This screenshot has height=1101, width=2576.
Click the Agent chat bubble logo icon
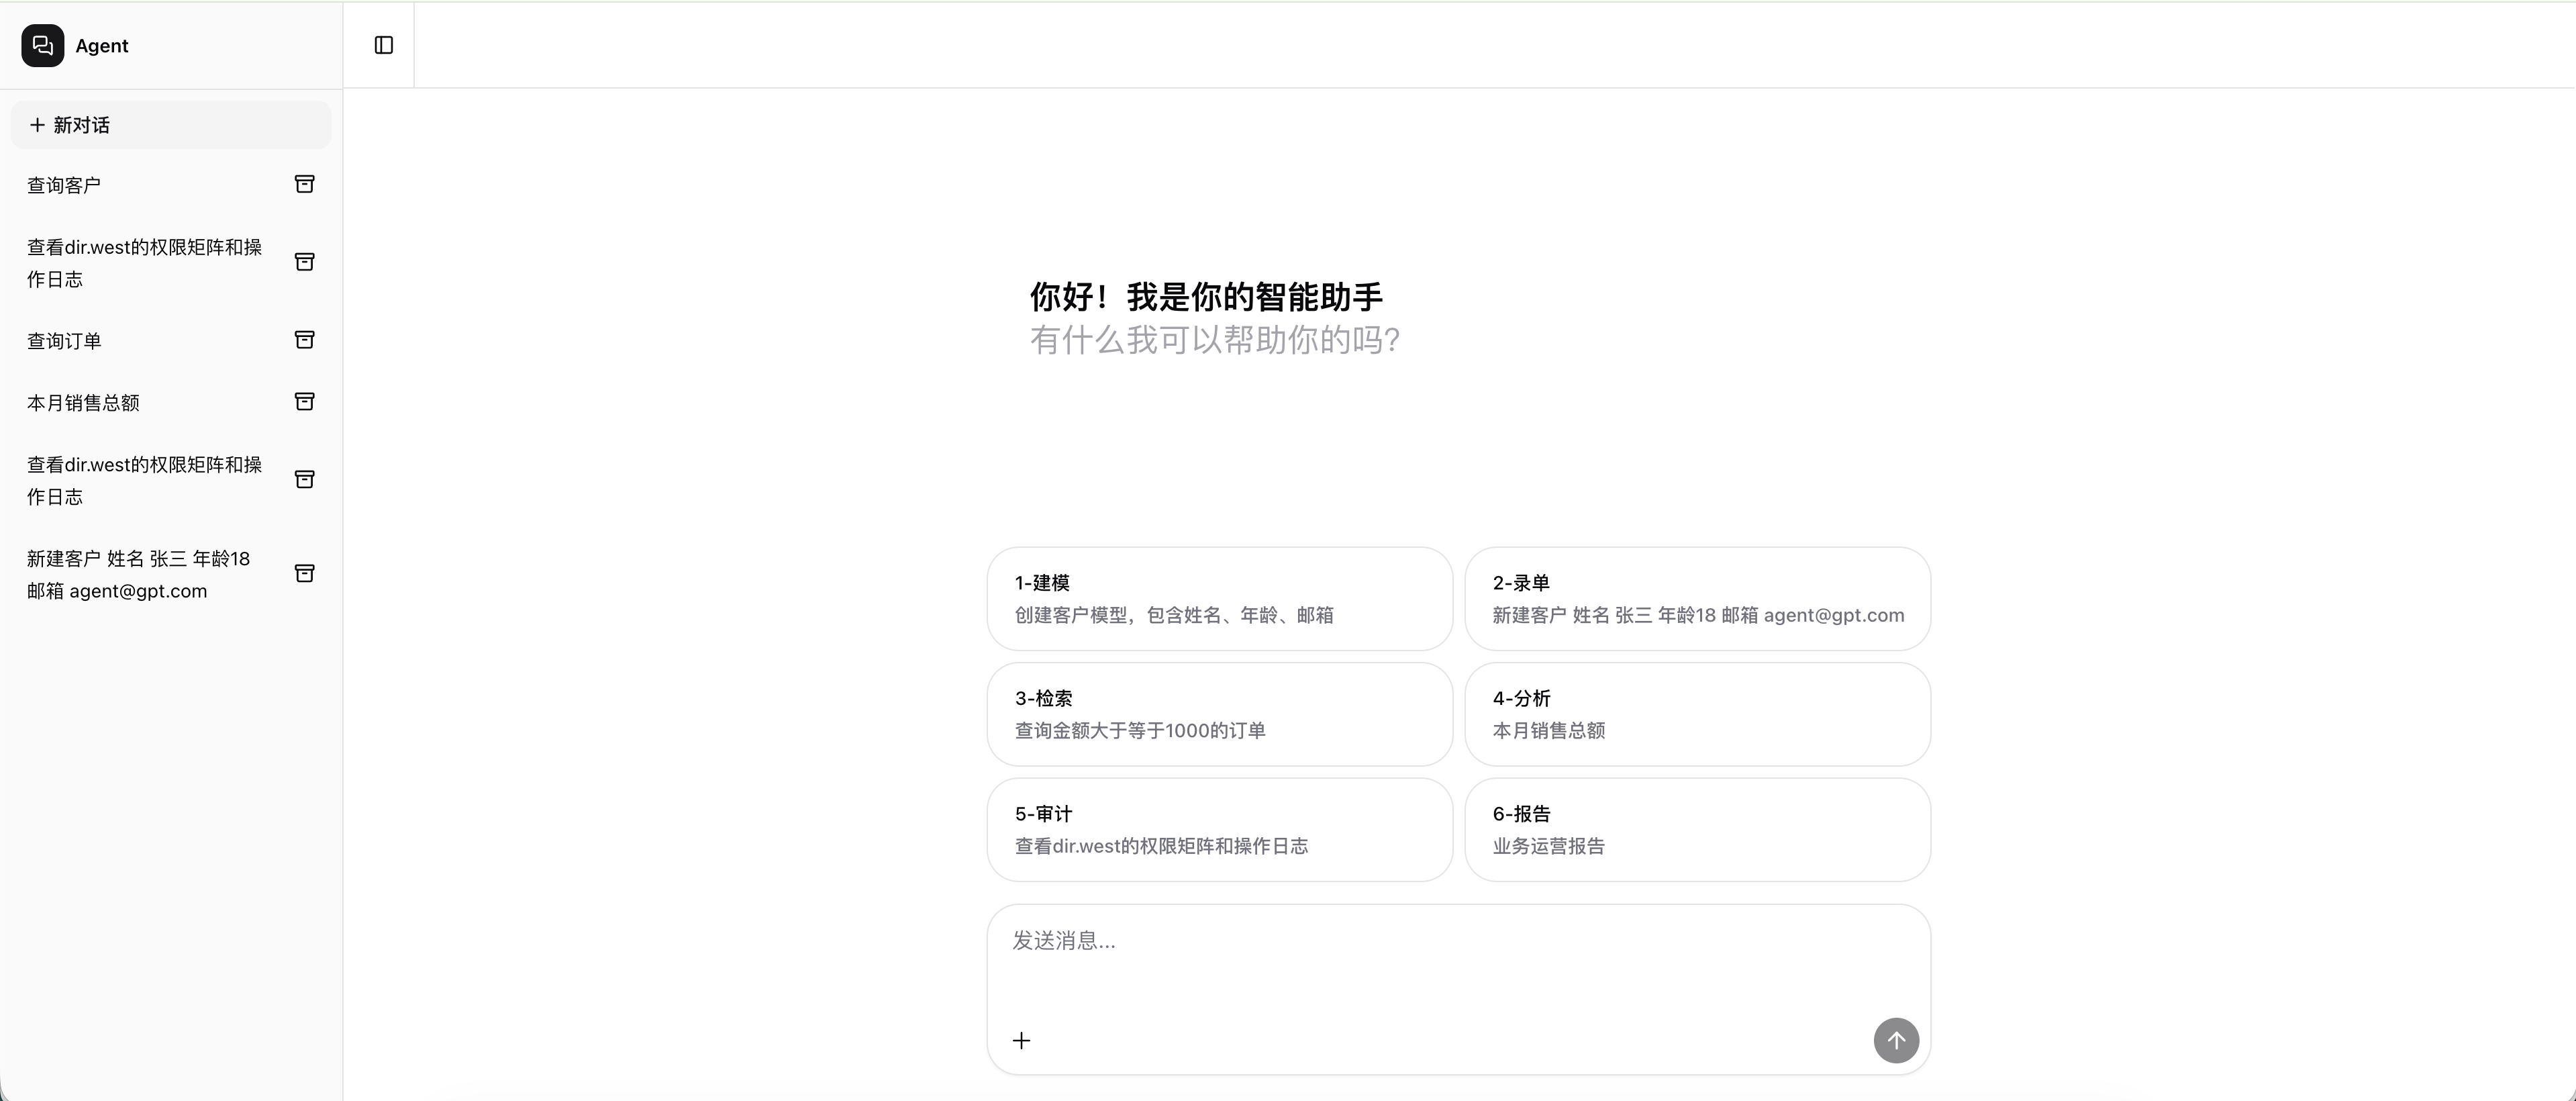pos(41,45)
